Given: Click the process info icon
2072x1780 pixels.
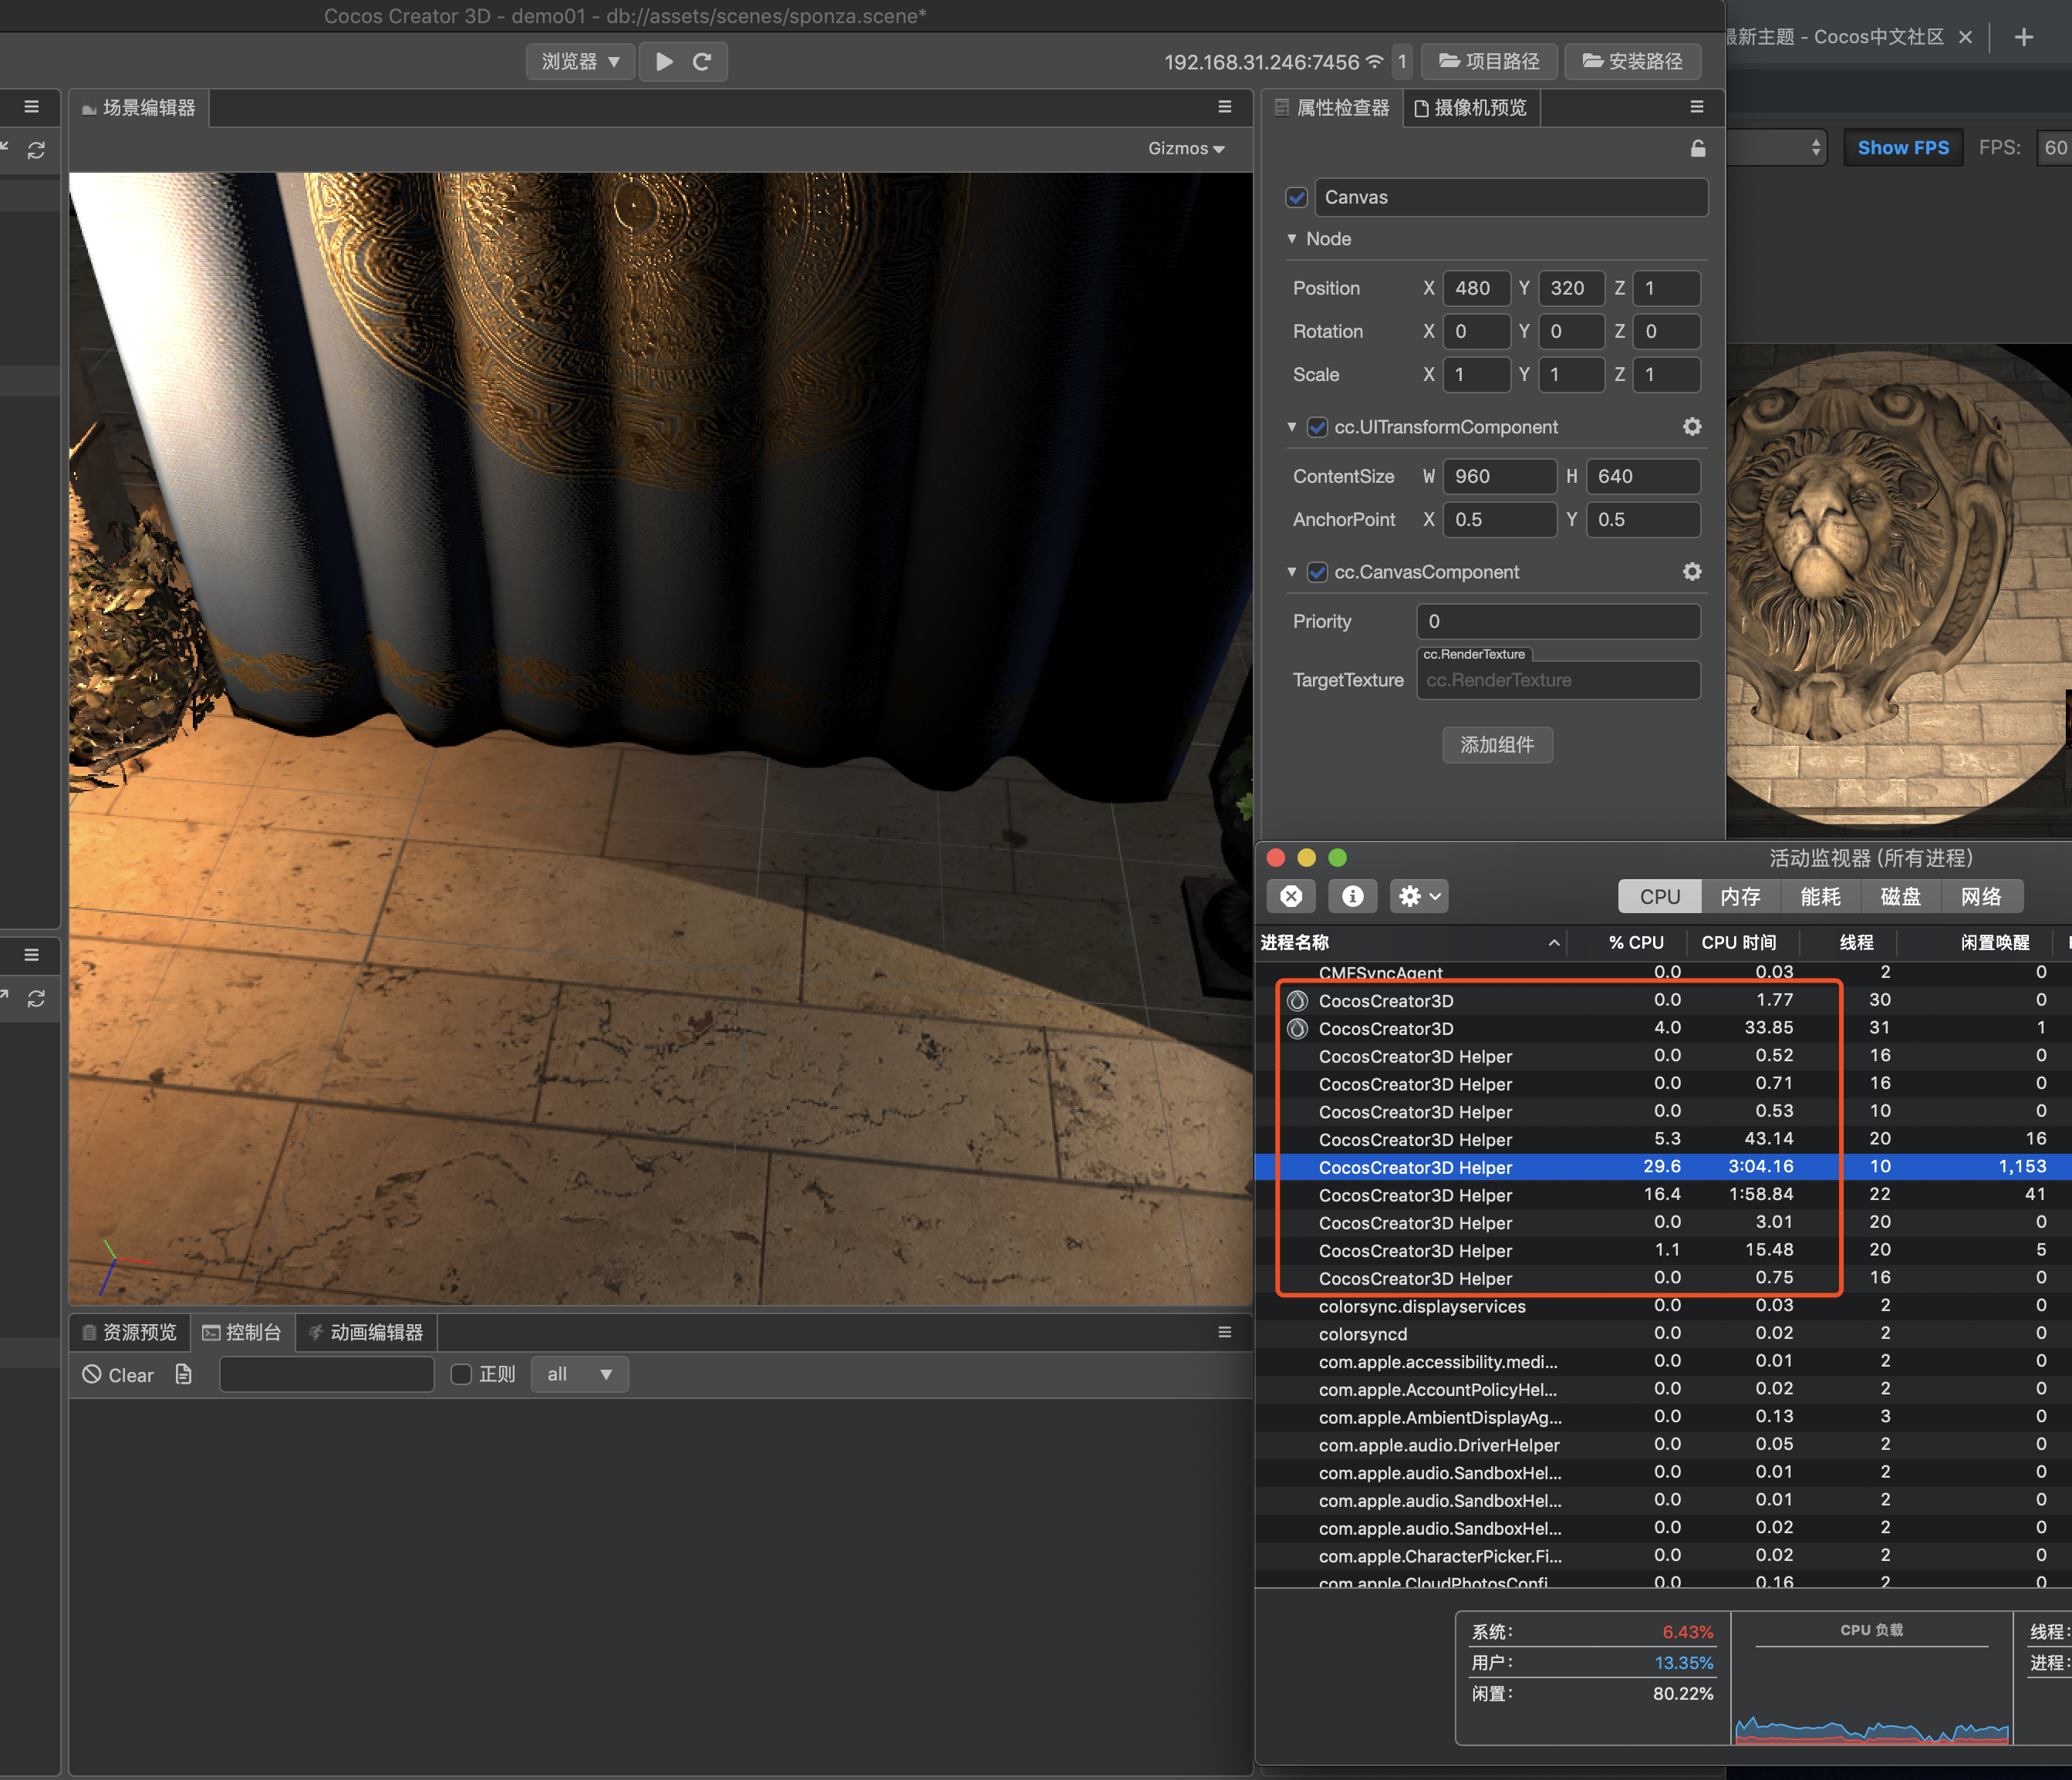Looking at the screenshot, I should point(1352,896).
